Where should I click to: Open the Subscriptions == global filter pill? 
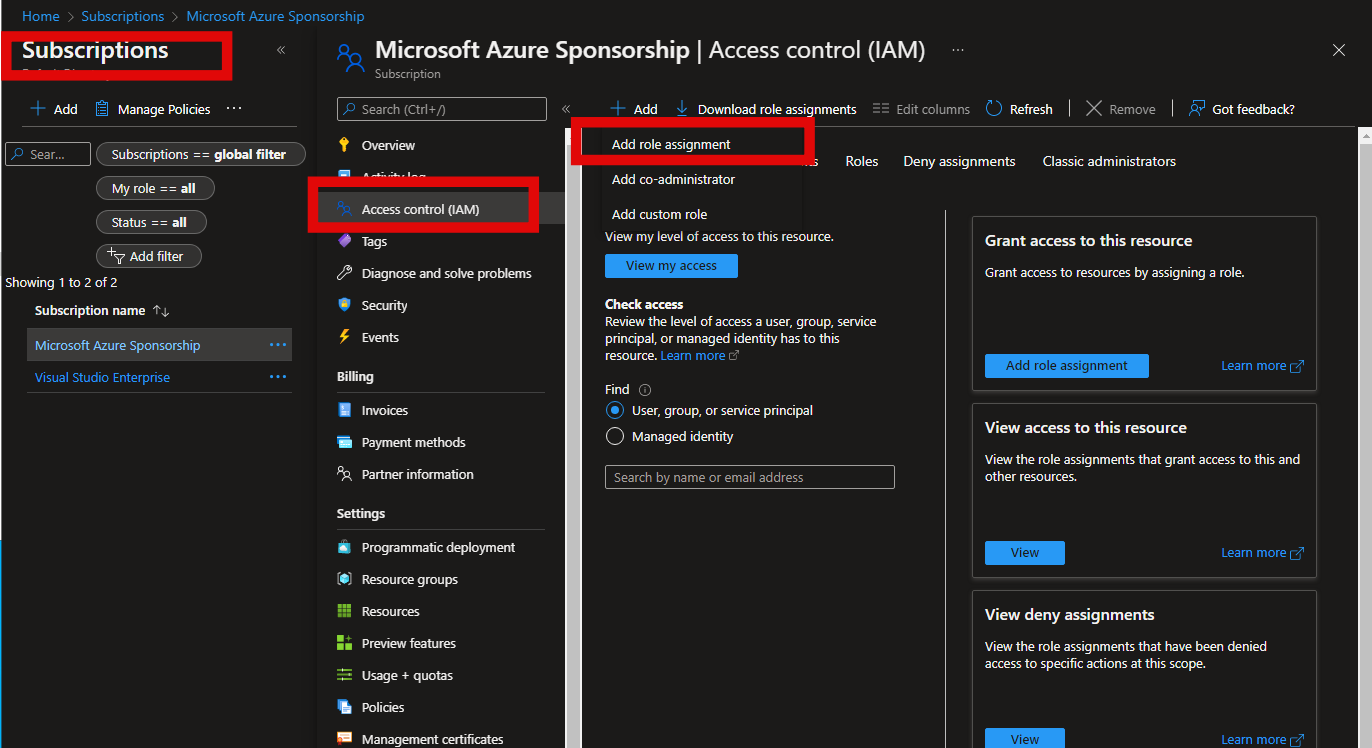(201, 154)
